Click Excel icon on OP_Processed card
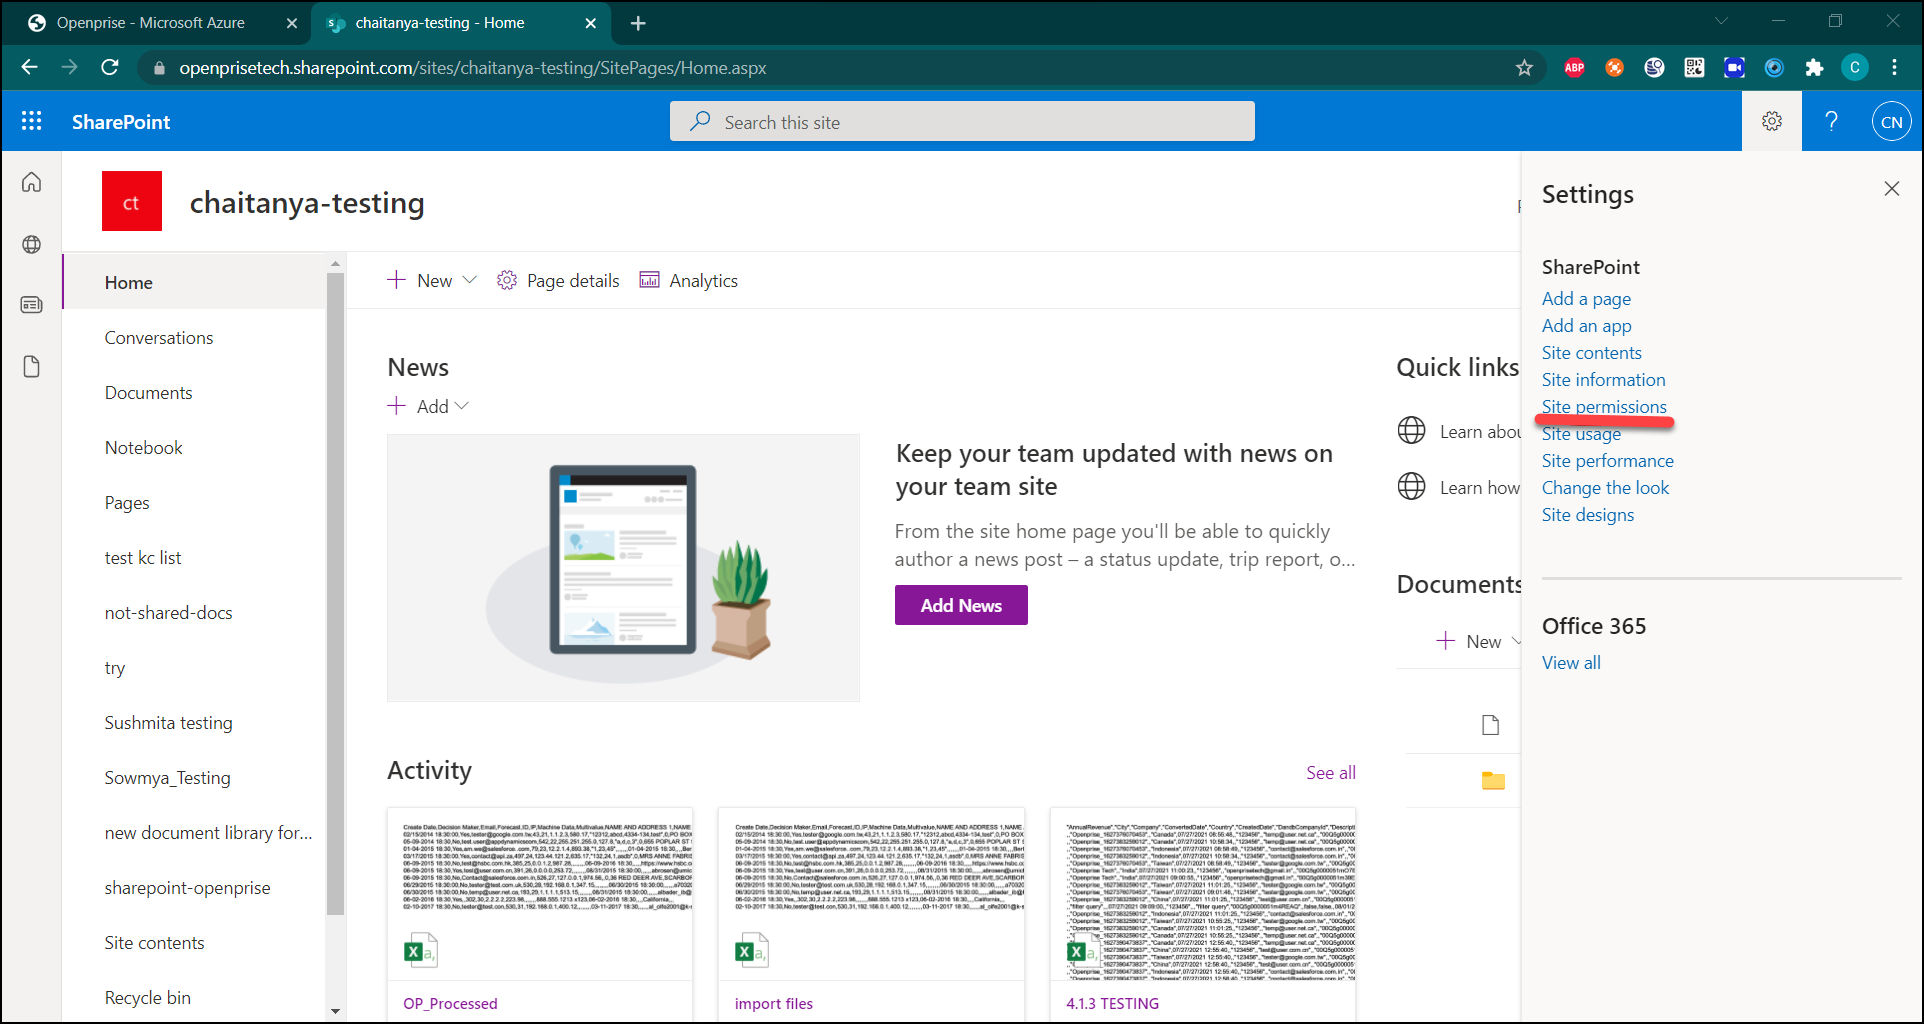The image size is (1924, 1024). coord(420,951)
